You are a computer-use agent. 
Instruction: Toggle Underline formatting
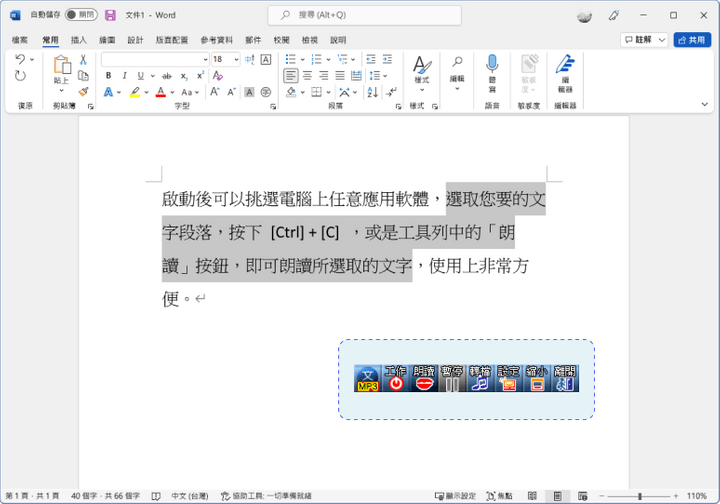click(x=141, y=76)
